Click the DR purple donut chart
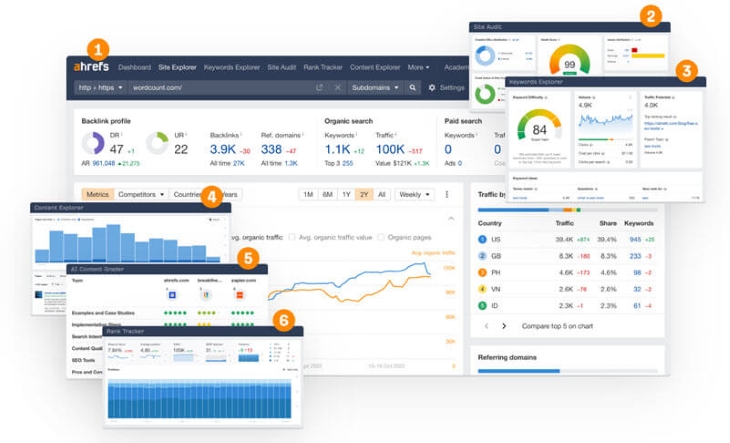This screenshot has width=730, height=443. tap(93, 143)
